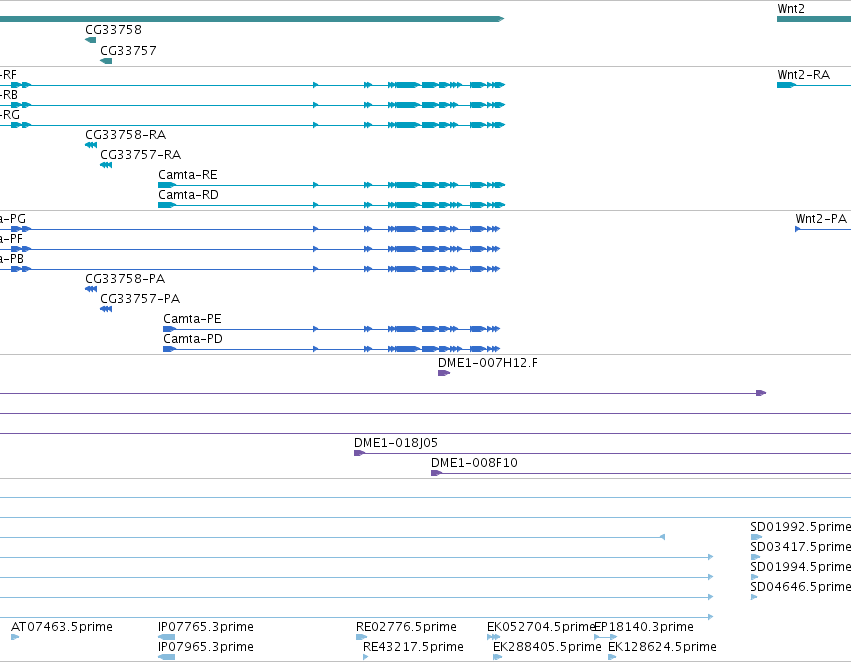
Task: Select the first exon of Camta-PD
Action: point(169,349)
